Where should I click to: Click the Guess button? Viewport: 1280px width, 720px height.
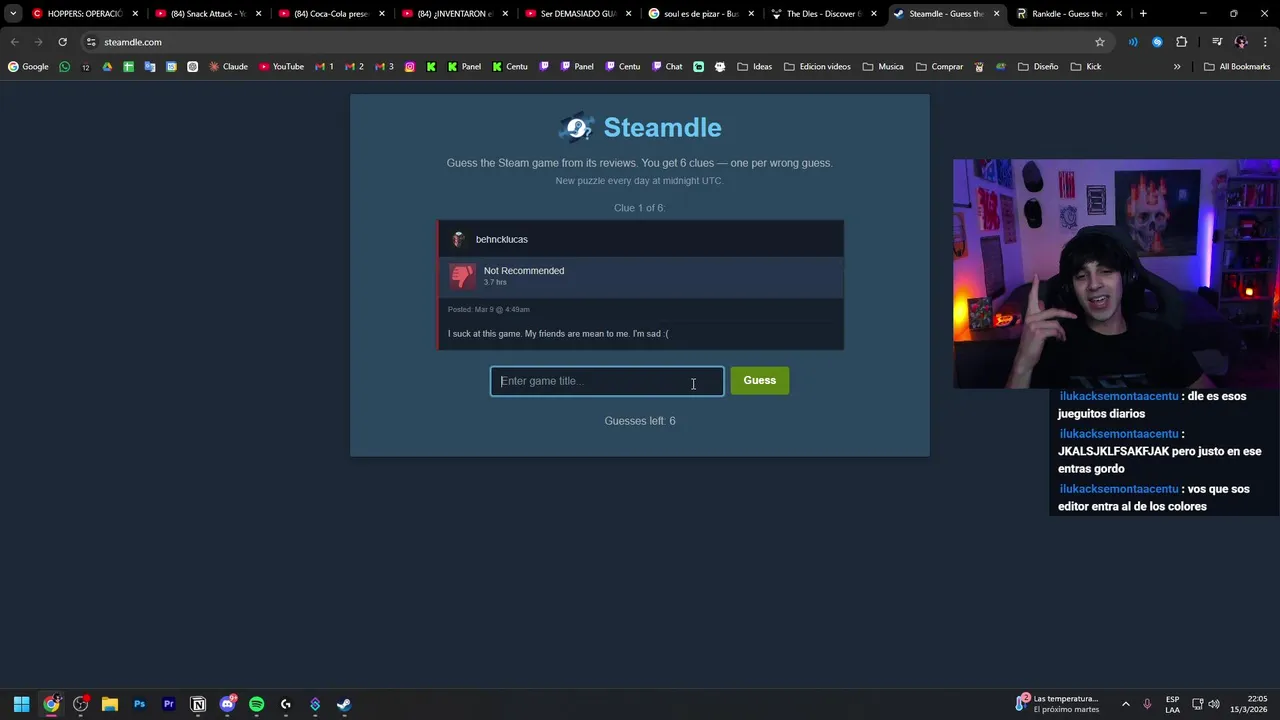click(759, 380)
